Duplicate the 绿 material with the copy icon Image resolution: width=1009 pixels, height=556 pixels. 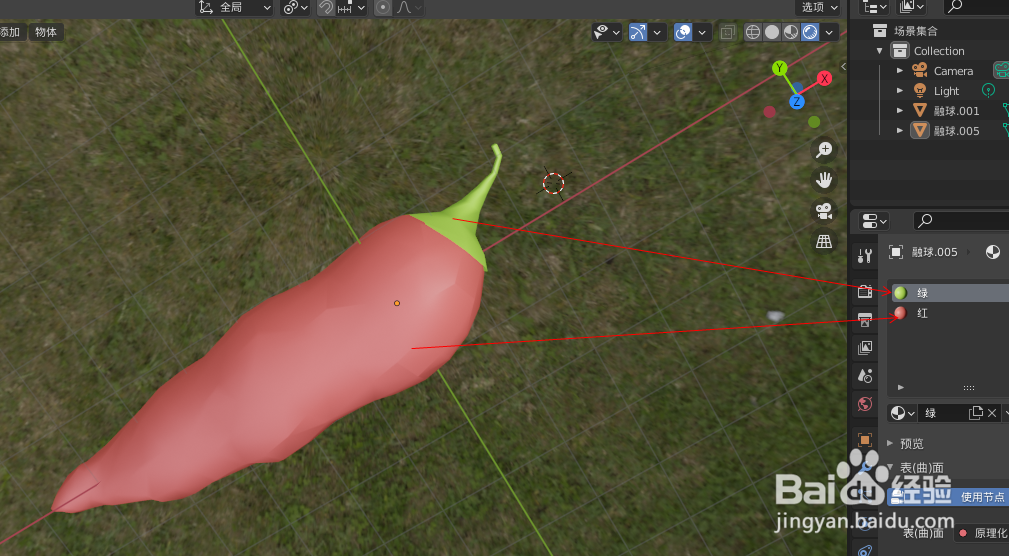[976, 413]
